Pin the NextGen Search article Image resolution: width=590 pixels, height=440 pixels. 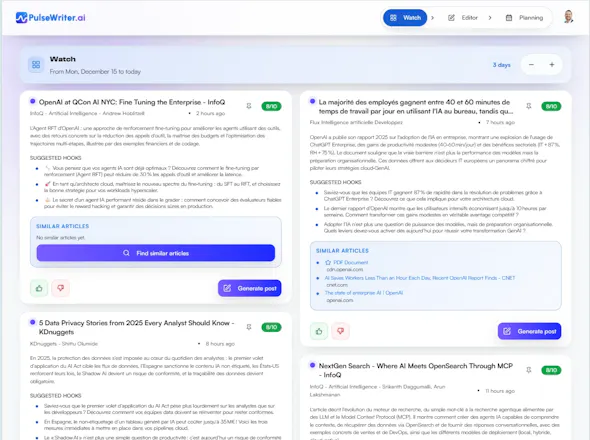click(x=529, y=370)
